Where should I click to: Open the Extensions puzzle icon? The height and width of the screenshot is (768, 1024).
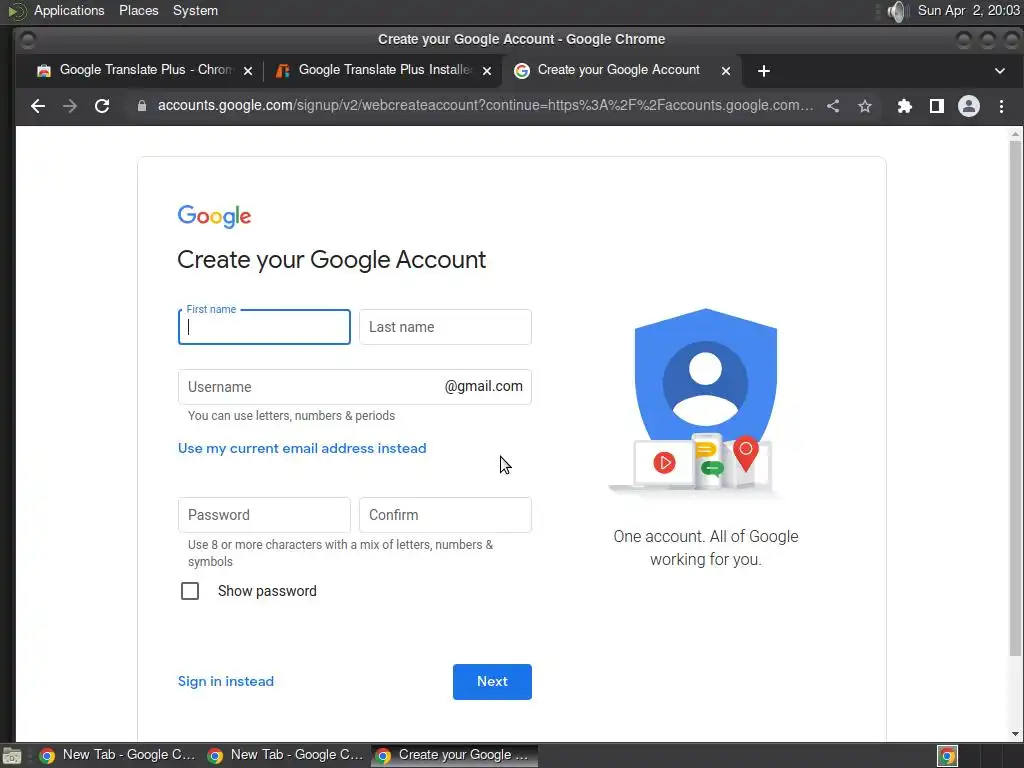coord(904,106)
